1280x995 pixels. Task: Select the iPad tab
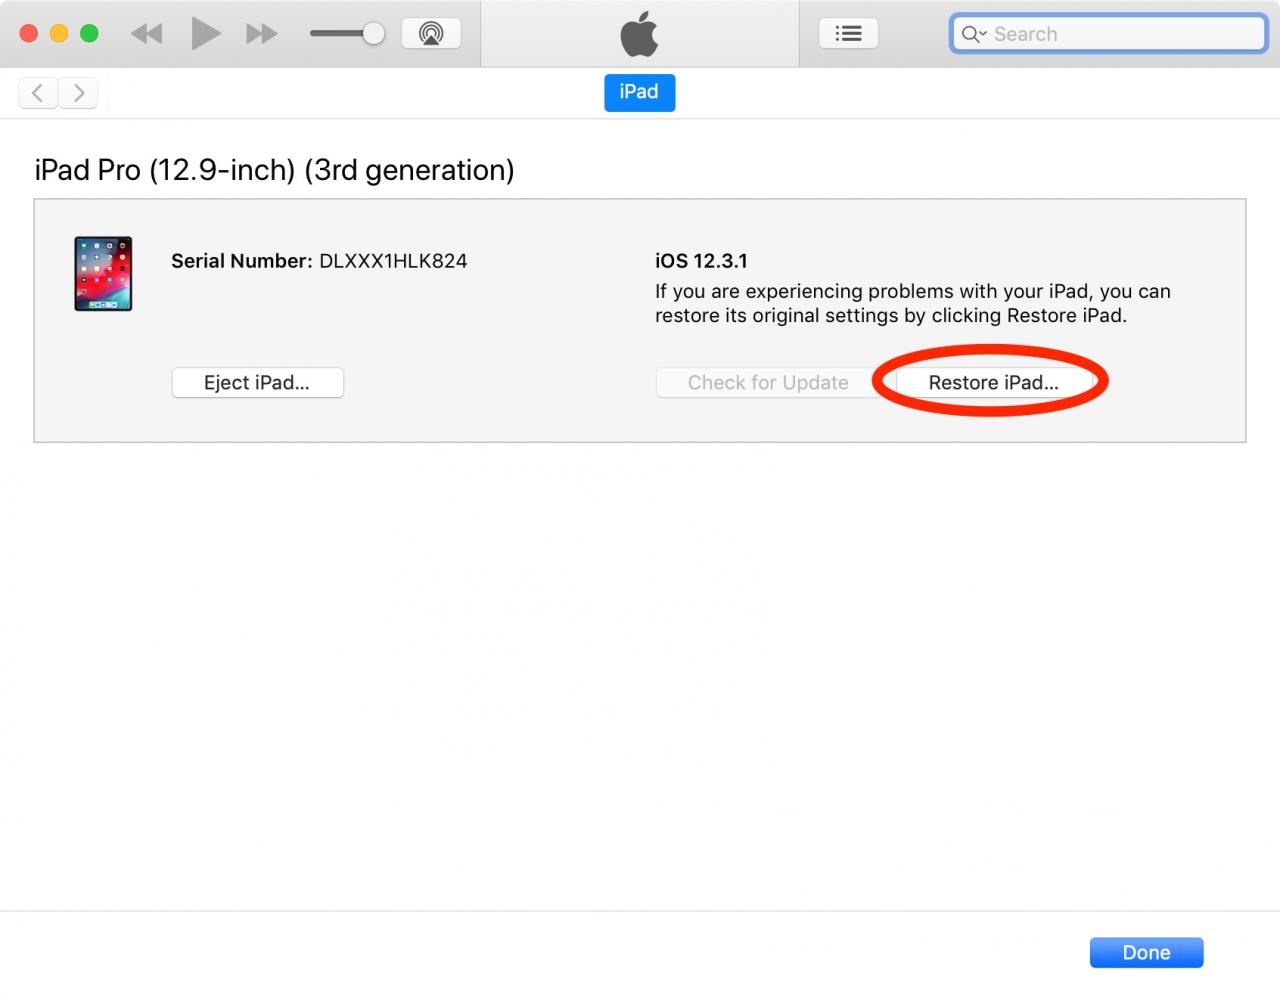coord(639,92)
